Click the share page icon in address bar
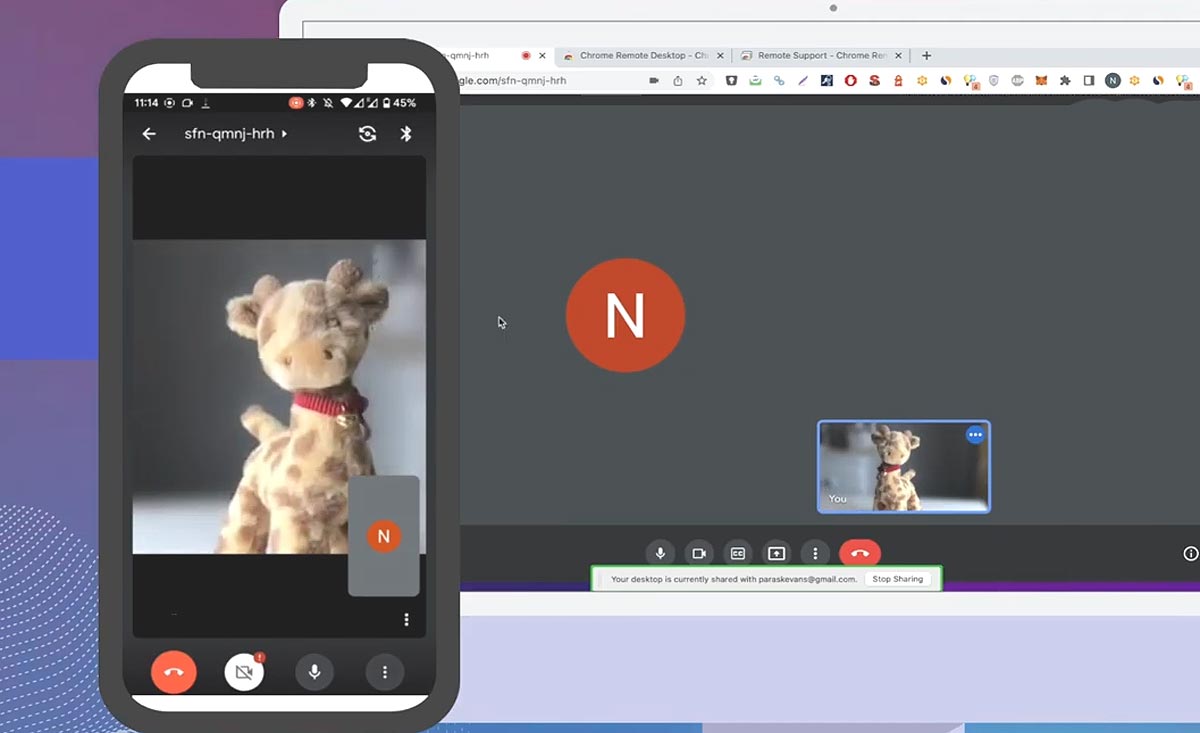1200x733 pixels. pos(678,81)
